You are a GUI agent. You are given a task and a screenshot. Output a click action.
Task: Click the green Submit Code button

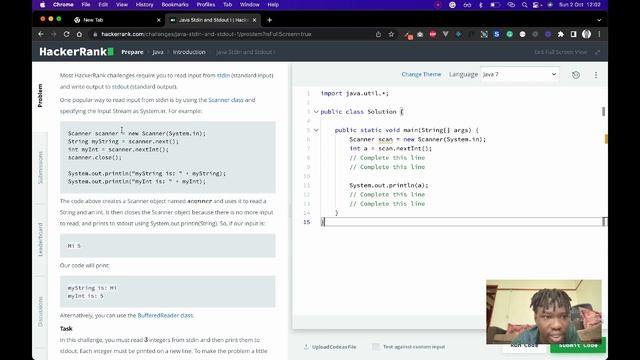(x=578, y=345)
